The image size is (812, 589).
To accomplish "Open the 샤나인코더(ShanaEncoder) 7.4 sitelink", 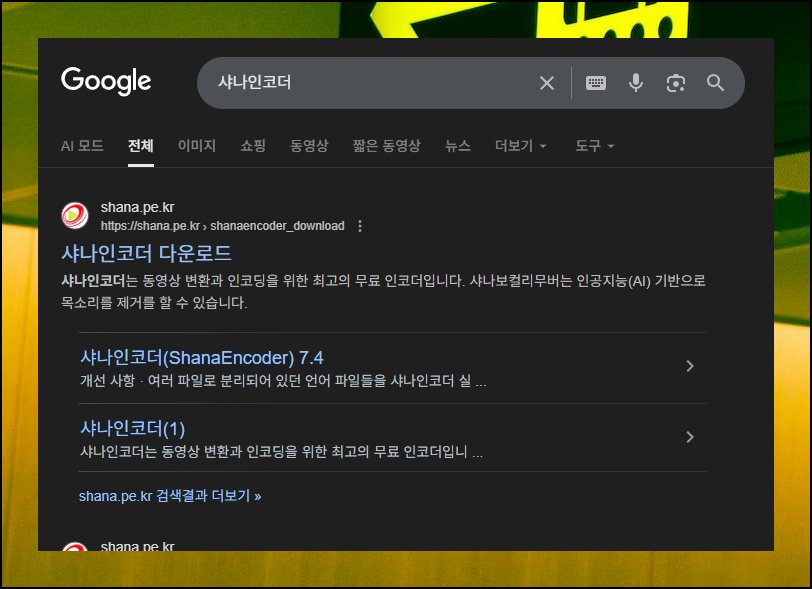I will click(x=202, y=357).
